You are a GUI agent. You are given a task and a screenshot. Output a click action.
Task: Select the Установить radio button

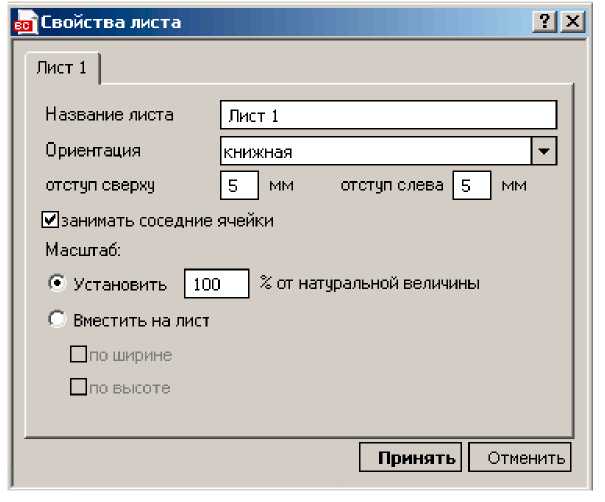57,283
